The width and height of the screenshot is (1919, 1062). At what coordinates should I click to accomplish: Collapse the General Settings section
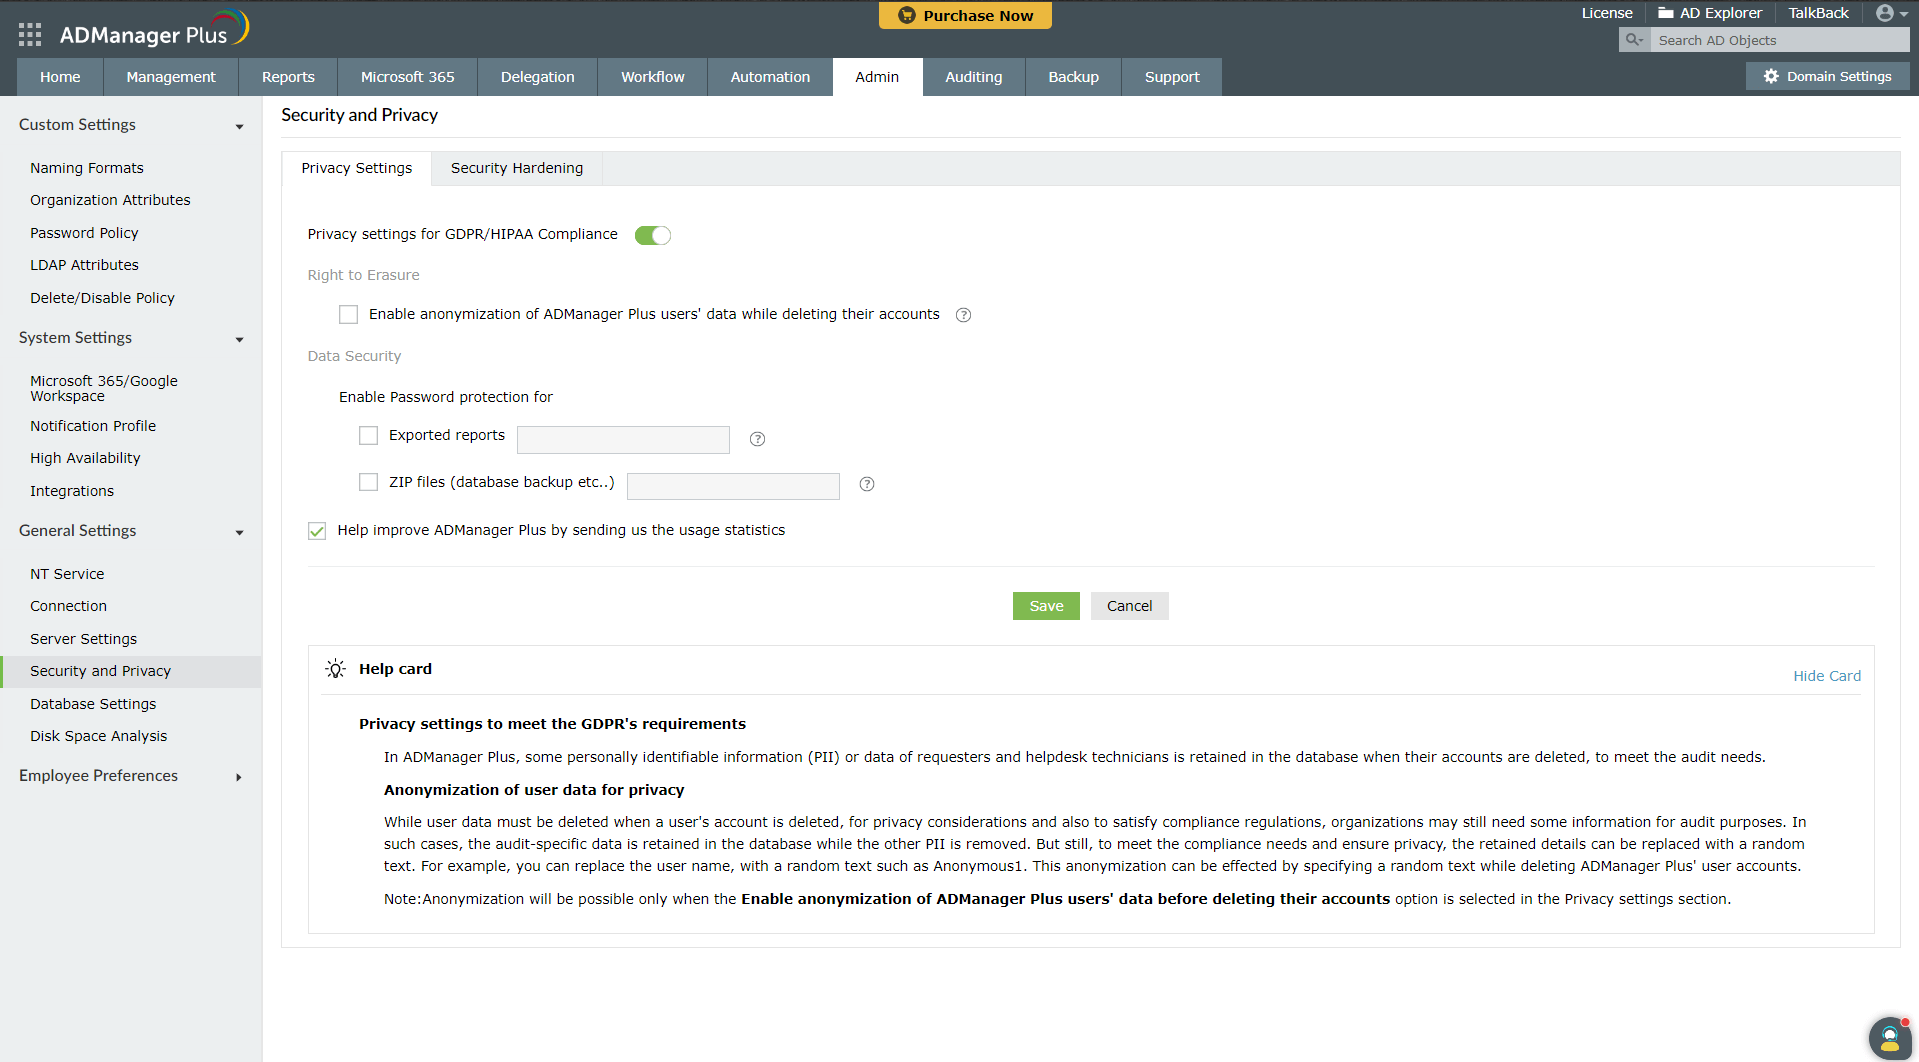coord(239,533)
